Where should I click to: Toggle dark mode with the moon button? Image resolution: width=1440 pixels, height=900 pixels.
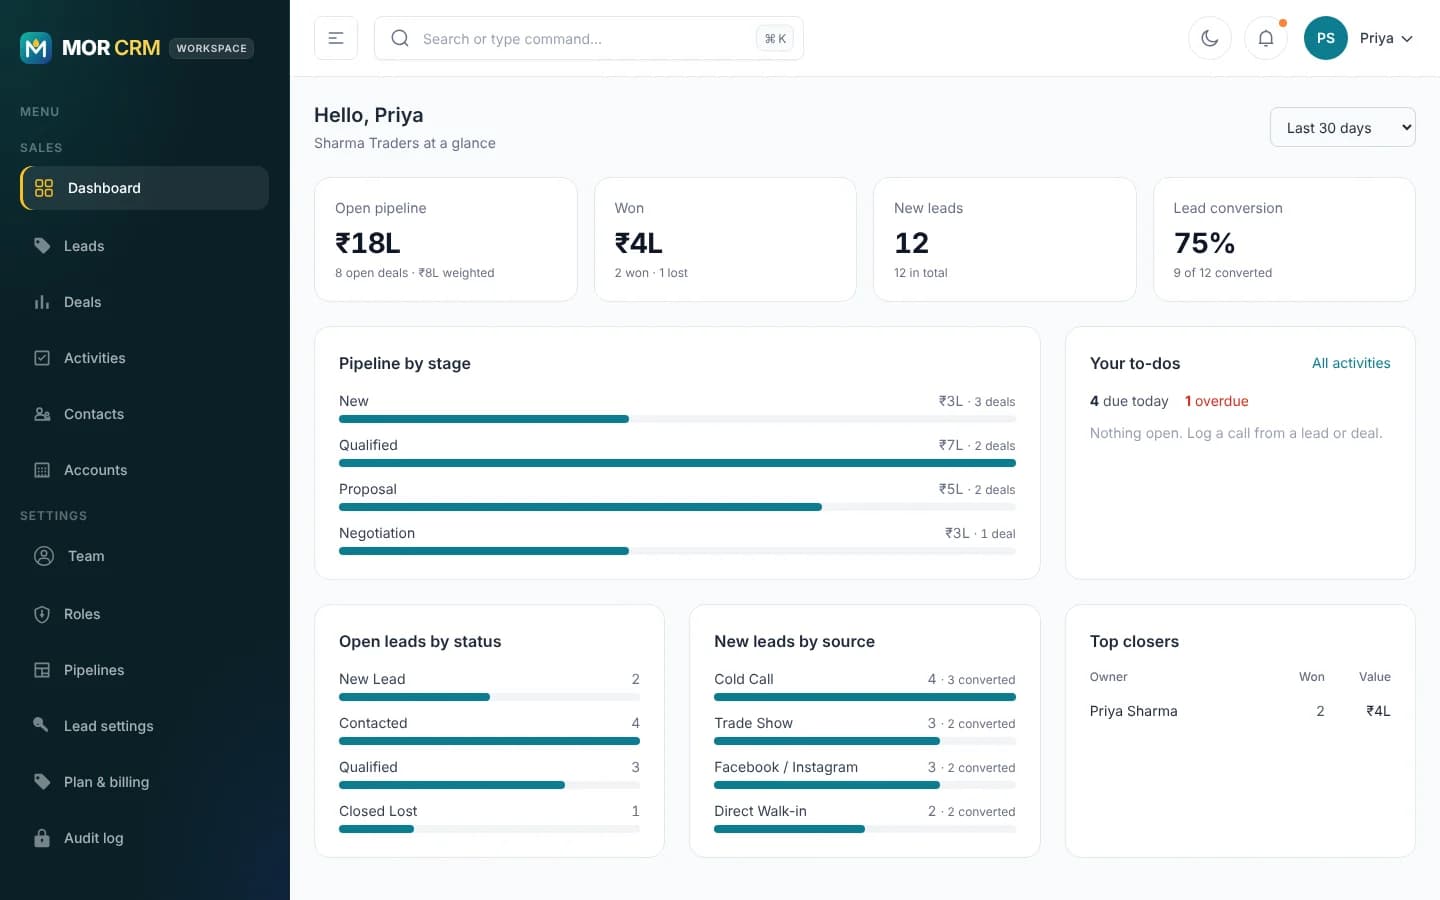pos(1210,38)
